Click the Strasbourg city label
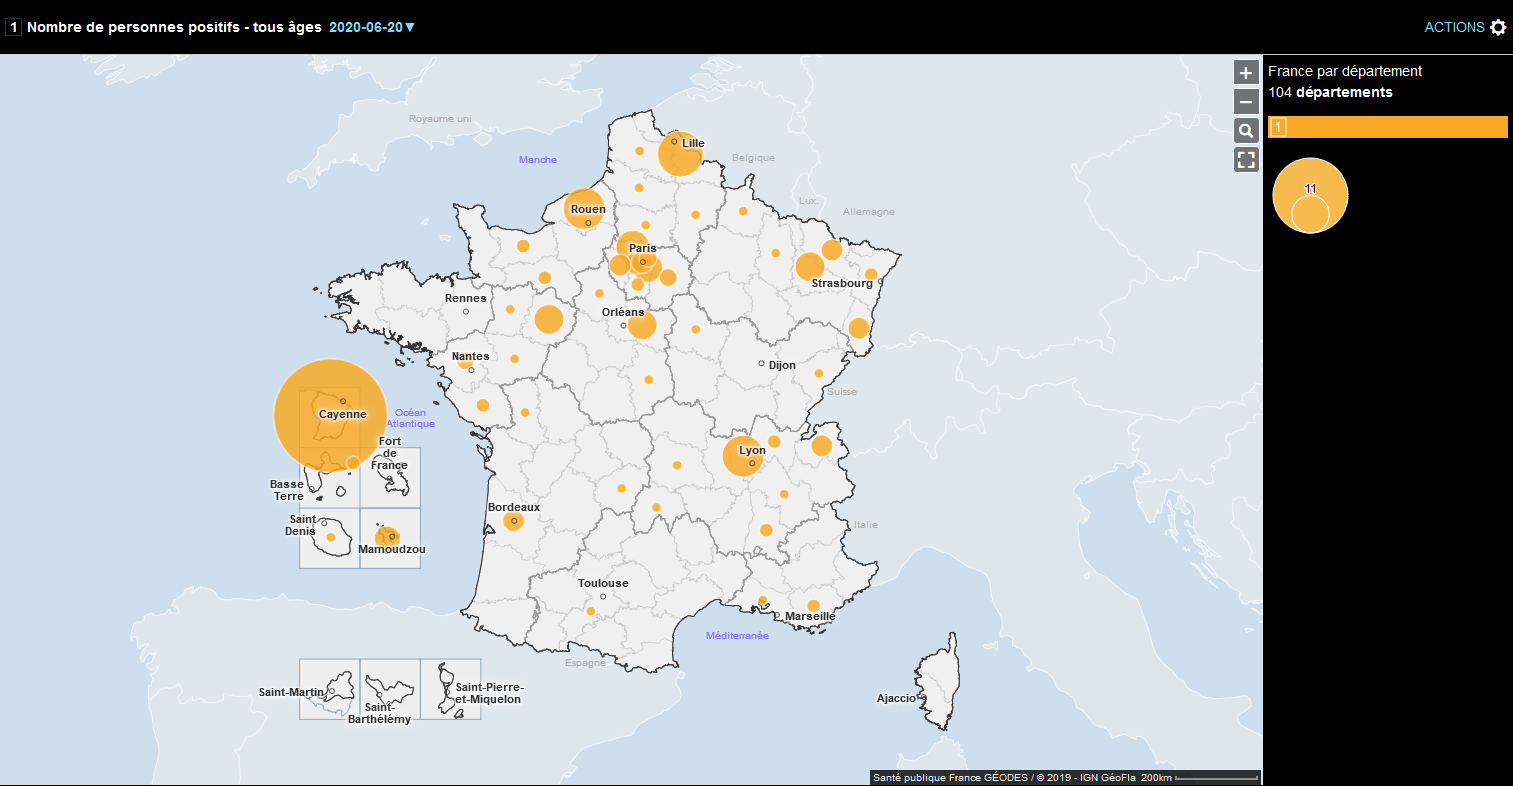Viewport: 1513px width, 786px height. click(x=842, y=283)
